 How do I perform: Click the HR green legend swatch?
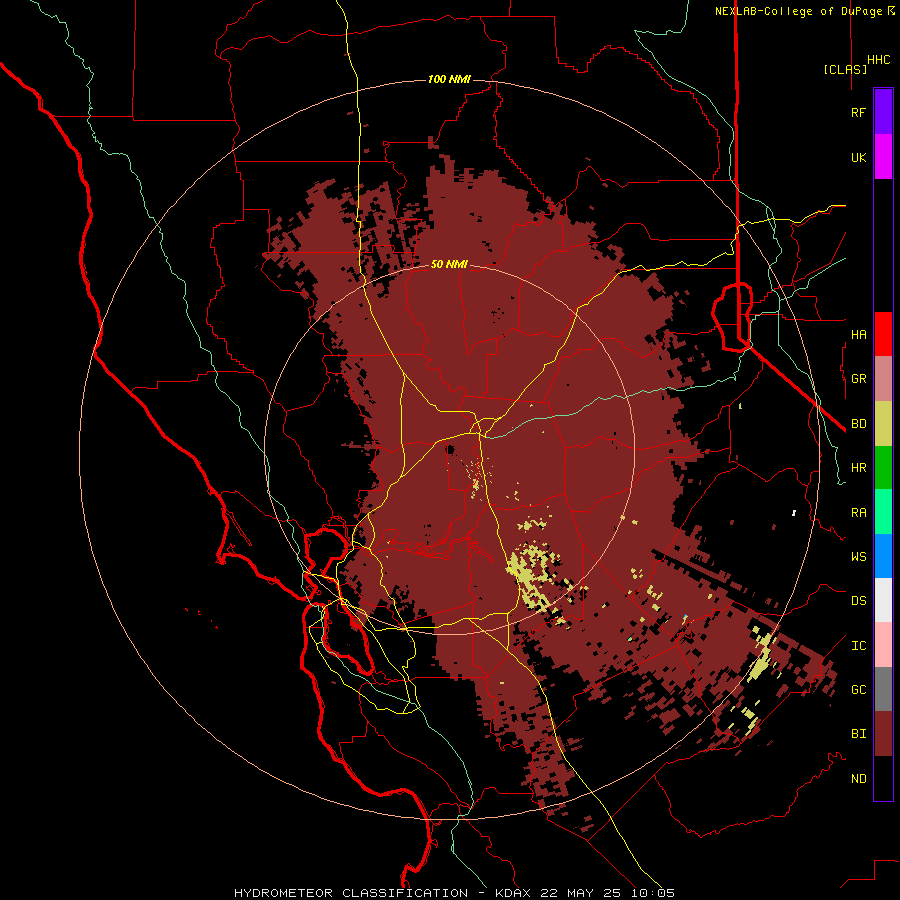pyautogui.click(x=883, y=467)
